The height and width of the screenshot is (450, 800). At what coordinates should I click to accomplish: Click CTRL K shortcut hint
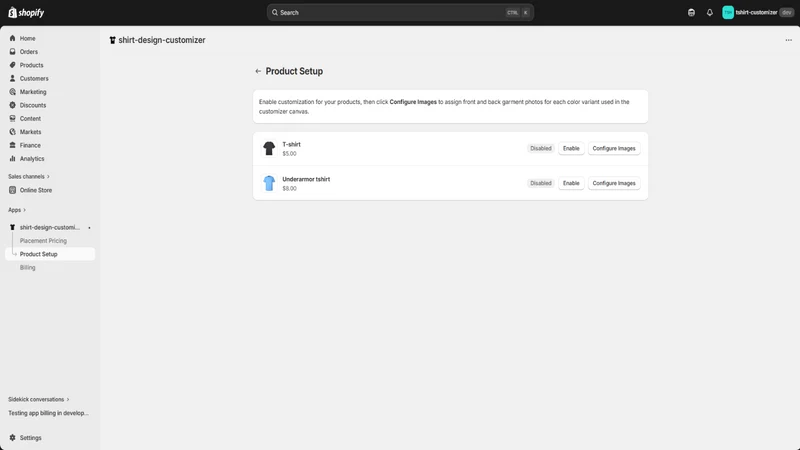point(517,13)
